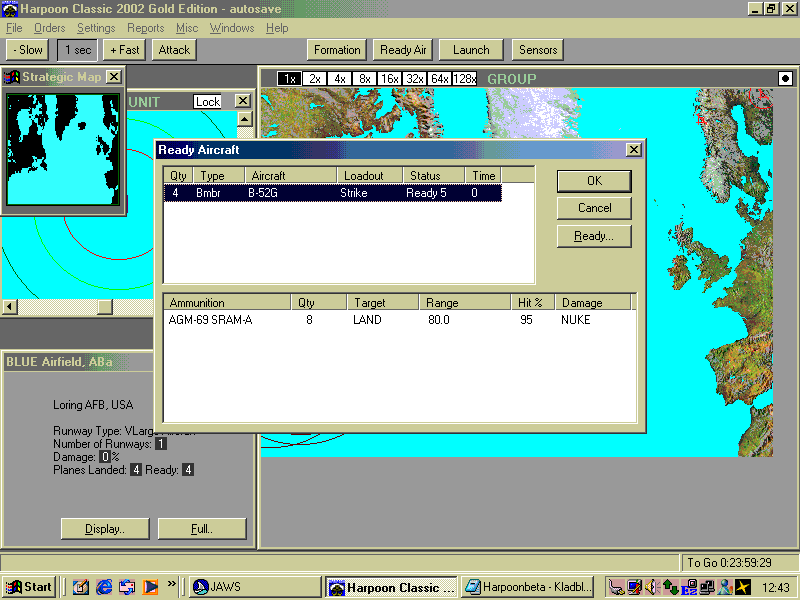Click Unit window horizontal scroll thumb

coord(105,307)
